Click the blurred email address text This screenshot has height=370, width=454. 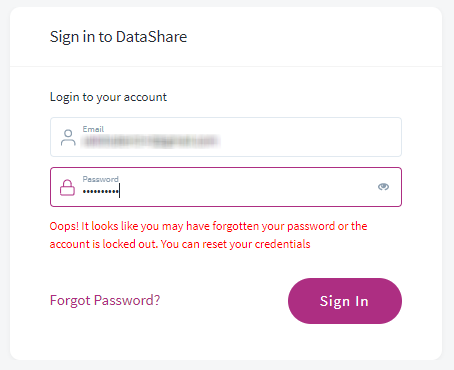[151, 141]
